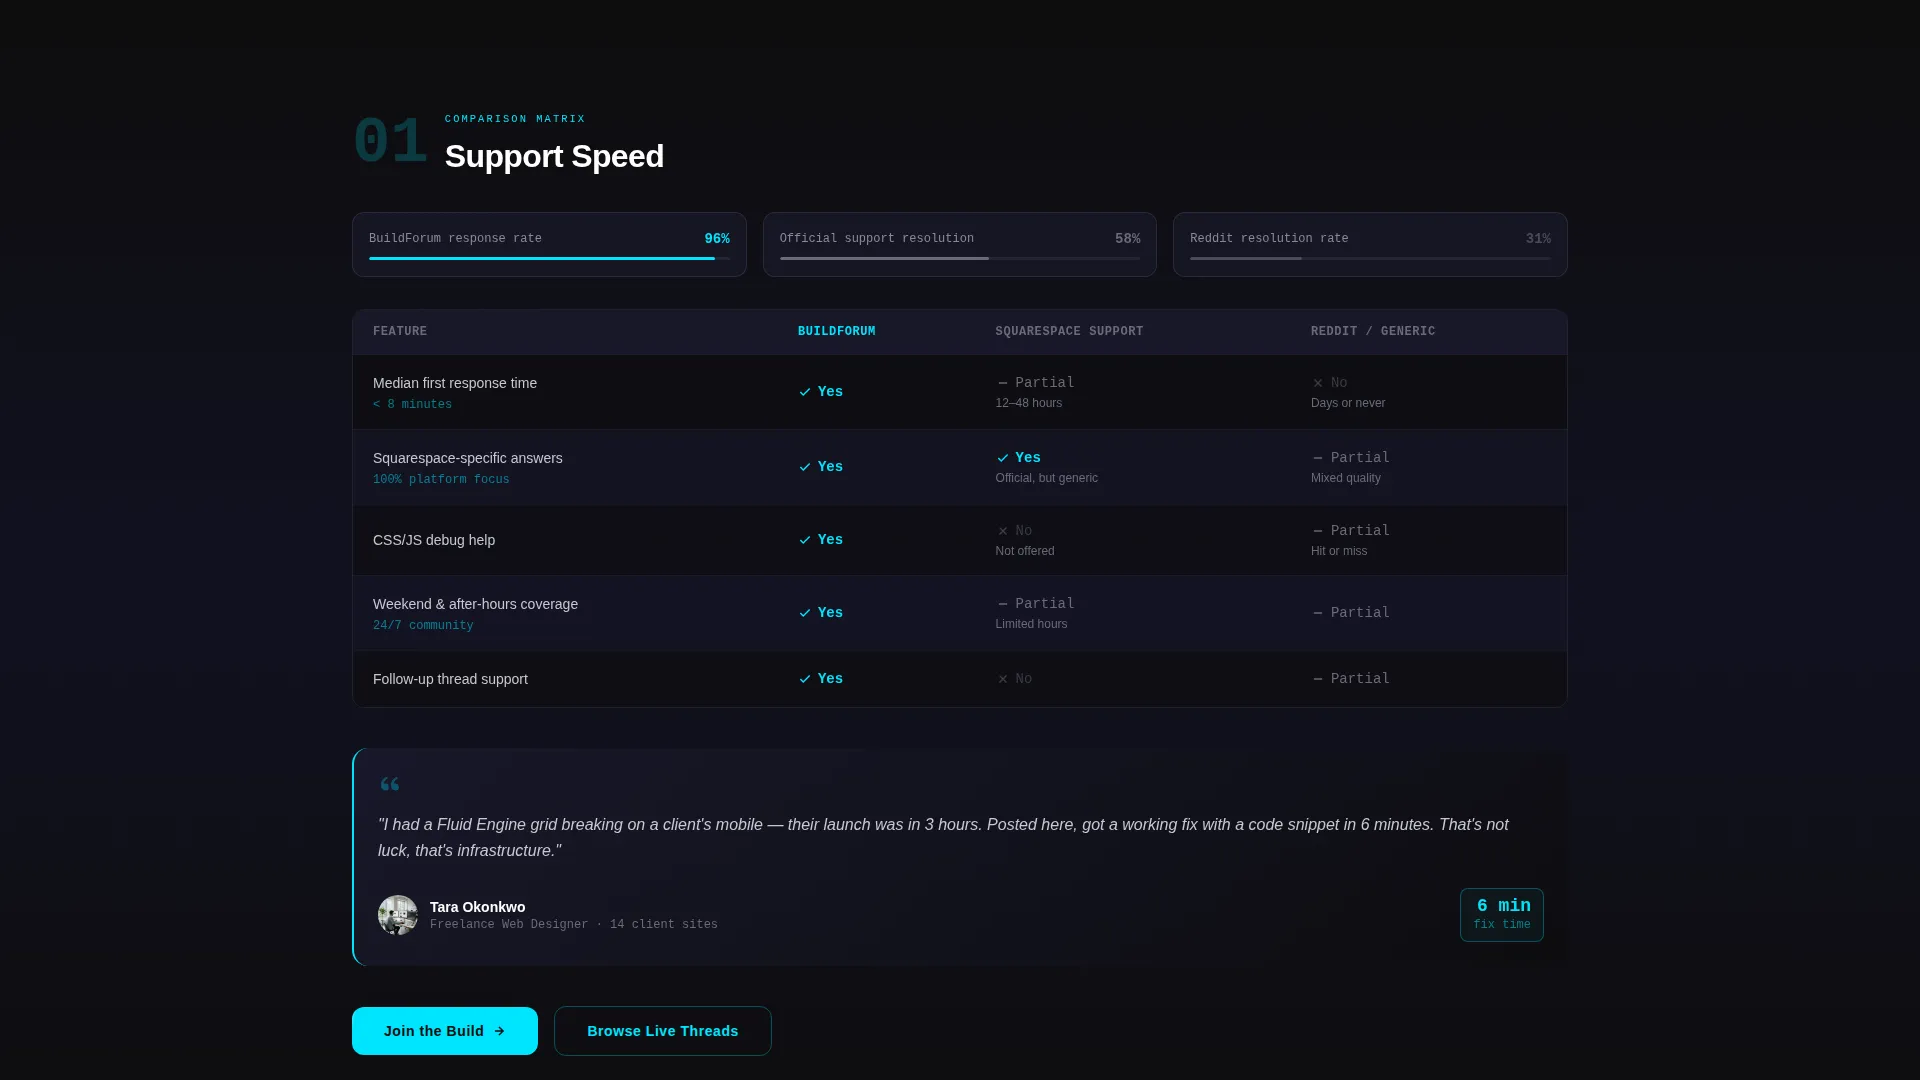Click the checkmark beside Official, but generic
Image resolution: width=1920 pixels, height=1080 pixels.
click(1003, 458)
